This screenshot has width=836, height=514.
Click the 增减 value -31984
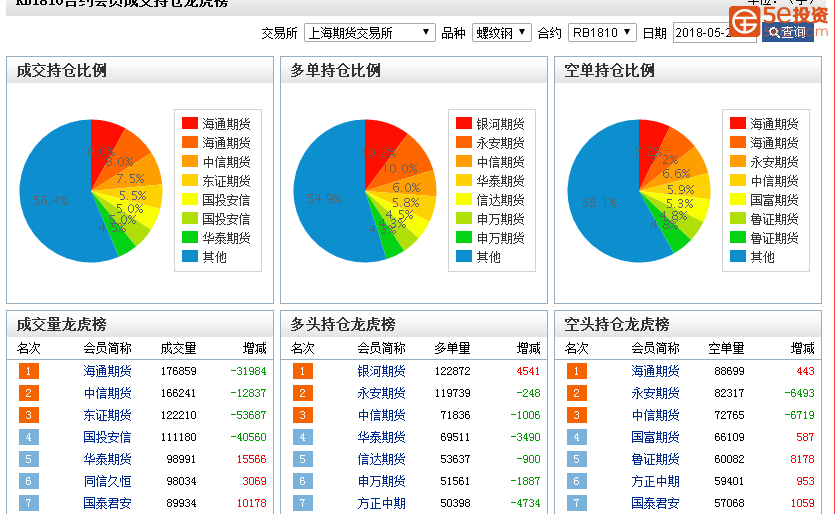(248, 371)
